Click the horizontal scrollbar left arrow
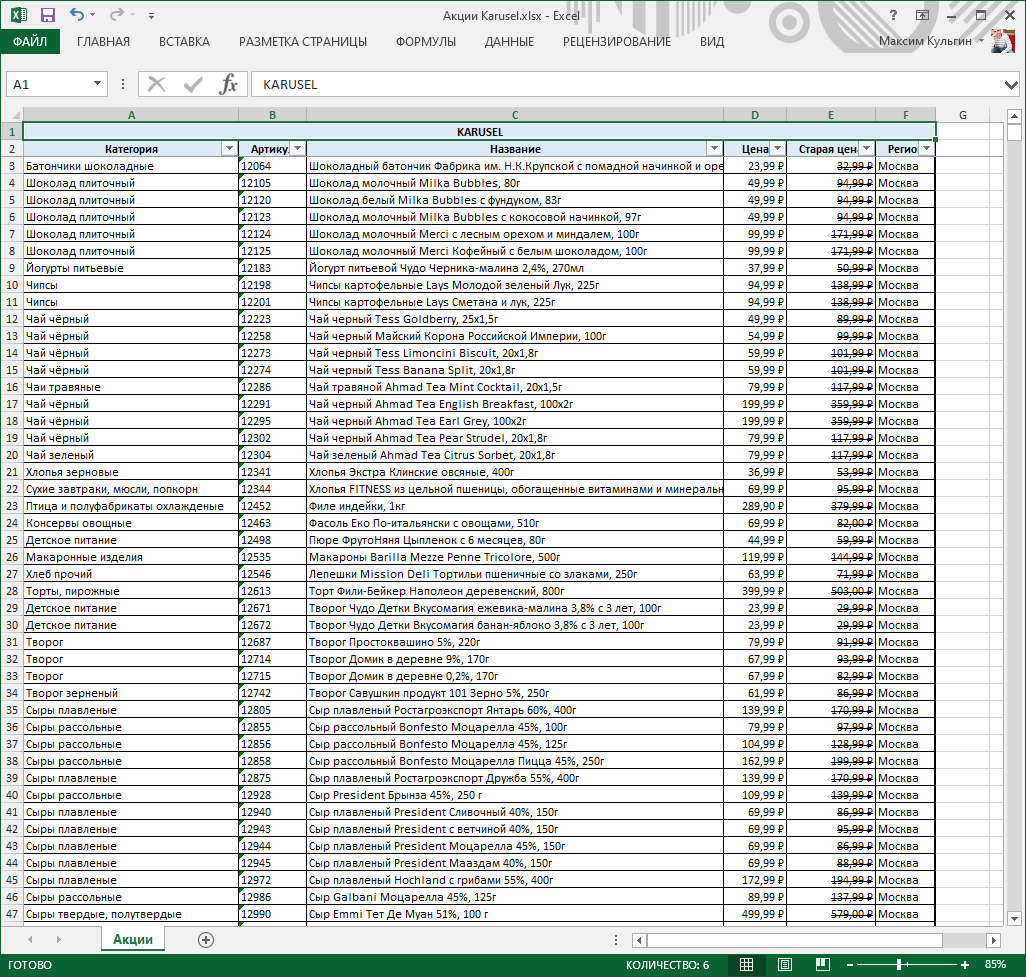1026x977 pixels. pyautogui.click(x=639, y=940)
